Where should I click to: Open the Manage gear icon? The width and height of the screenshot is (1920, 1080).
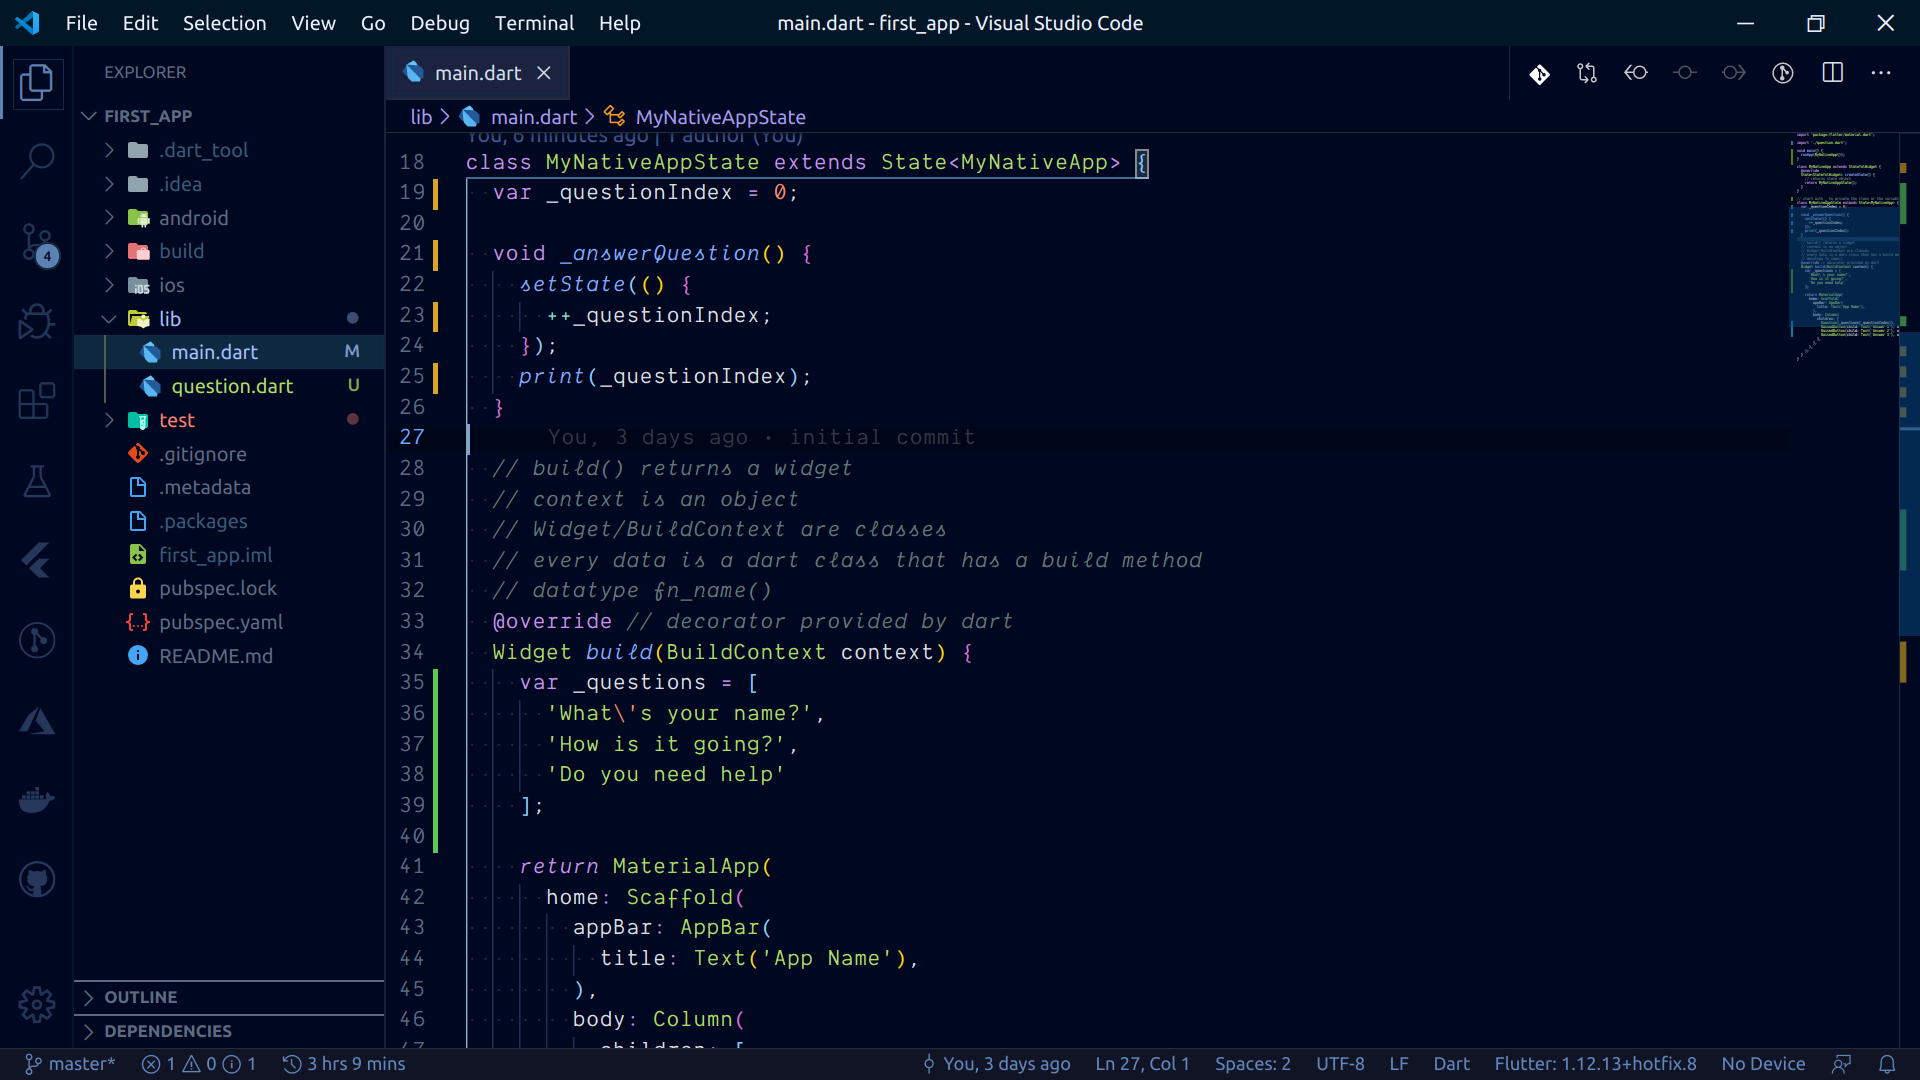tap(37, 1004)
